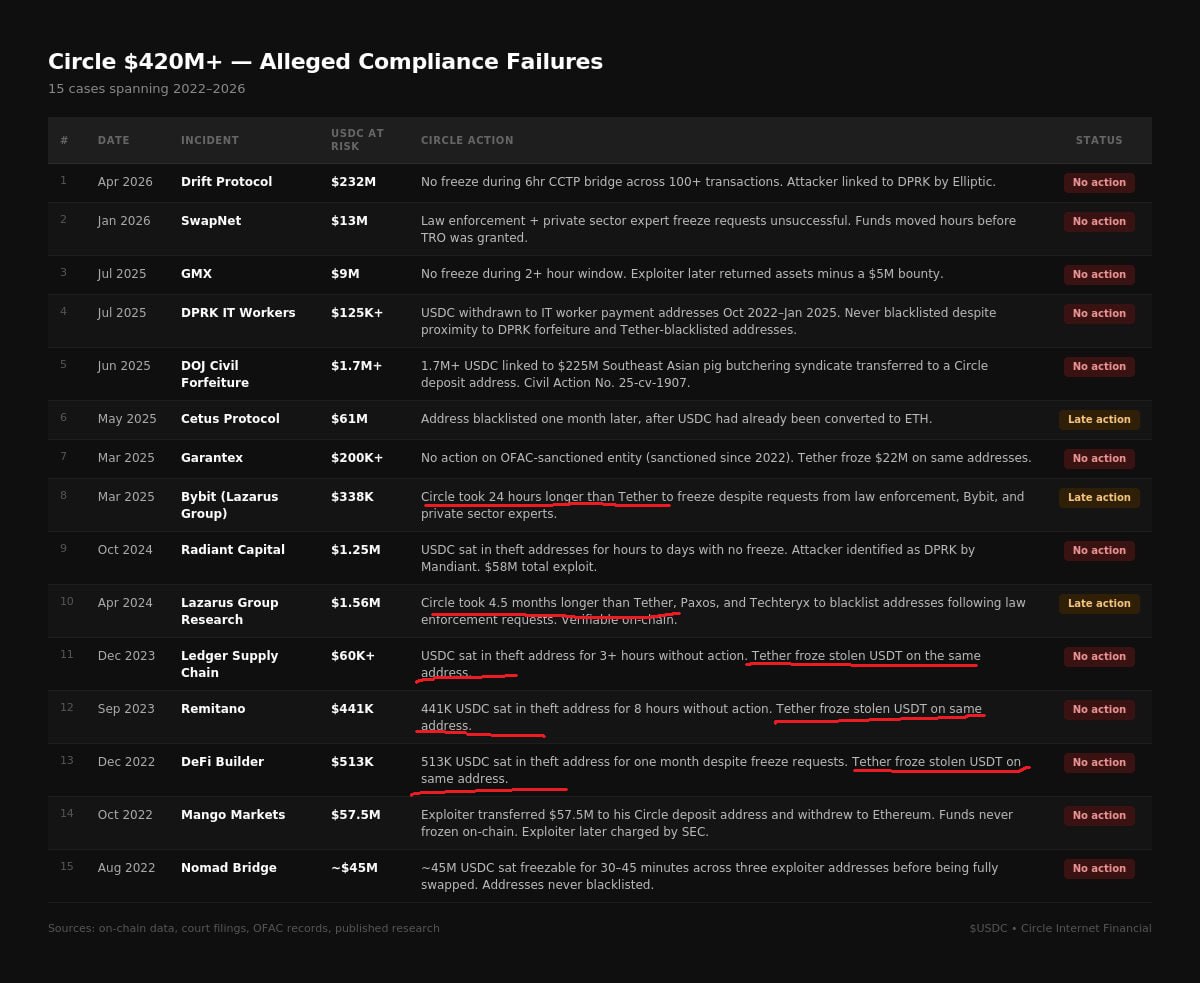
Task: Click the Sources footnote text
Action: click(x=244, y=928)
